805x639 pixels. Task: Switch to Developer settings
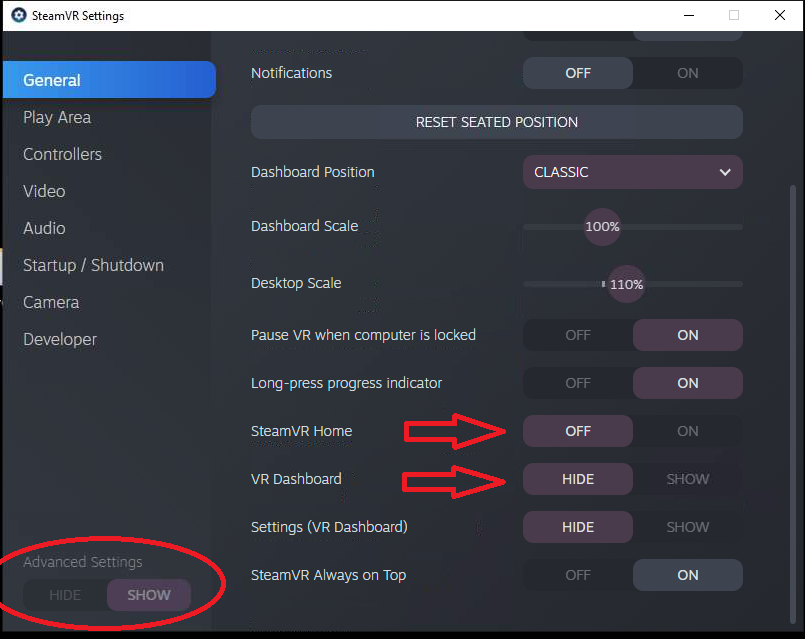[x=60, y=338]
